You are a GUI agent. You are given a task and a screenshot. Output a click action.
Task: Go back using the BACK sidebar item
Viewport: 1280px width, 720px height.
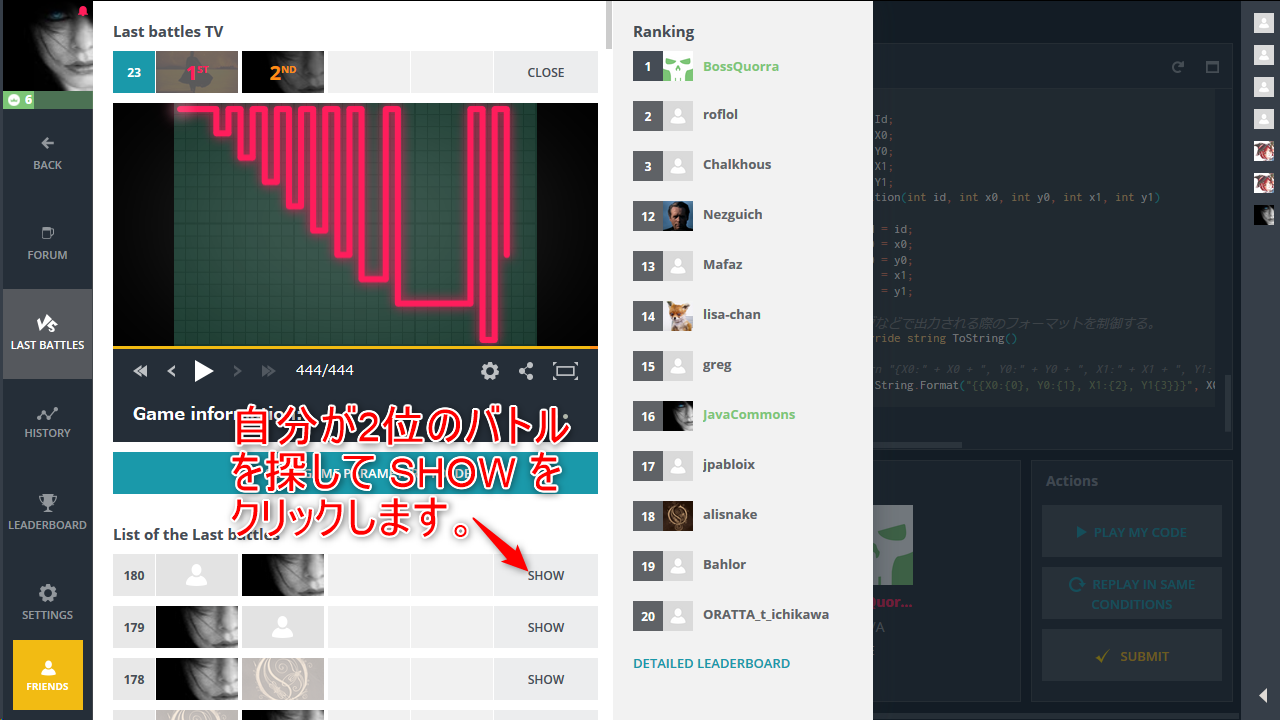[47, 155]
